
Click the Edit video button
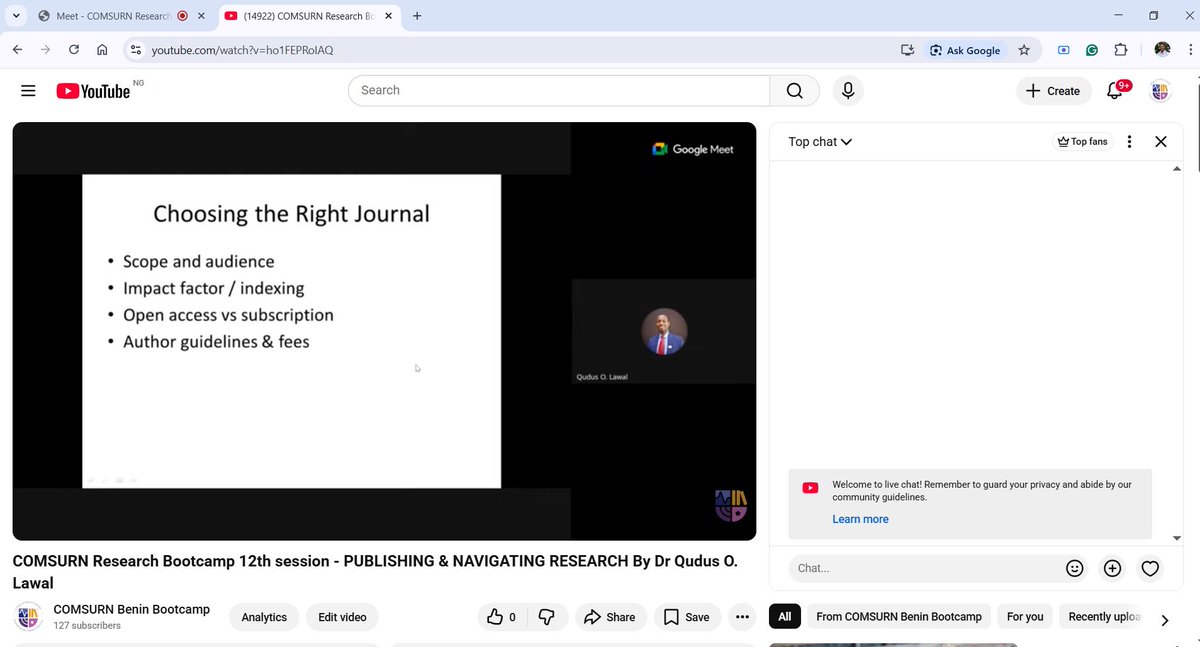click(342, 617)
